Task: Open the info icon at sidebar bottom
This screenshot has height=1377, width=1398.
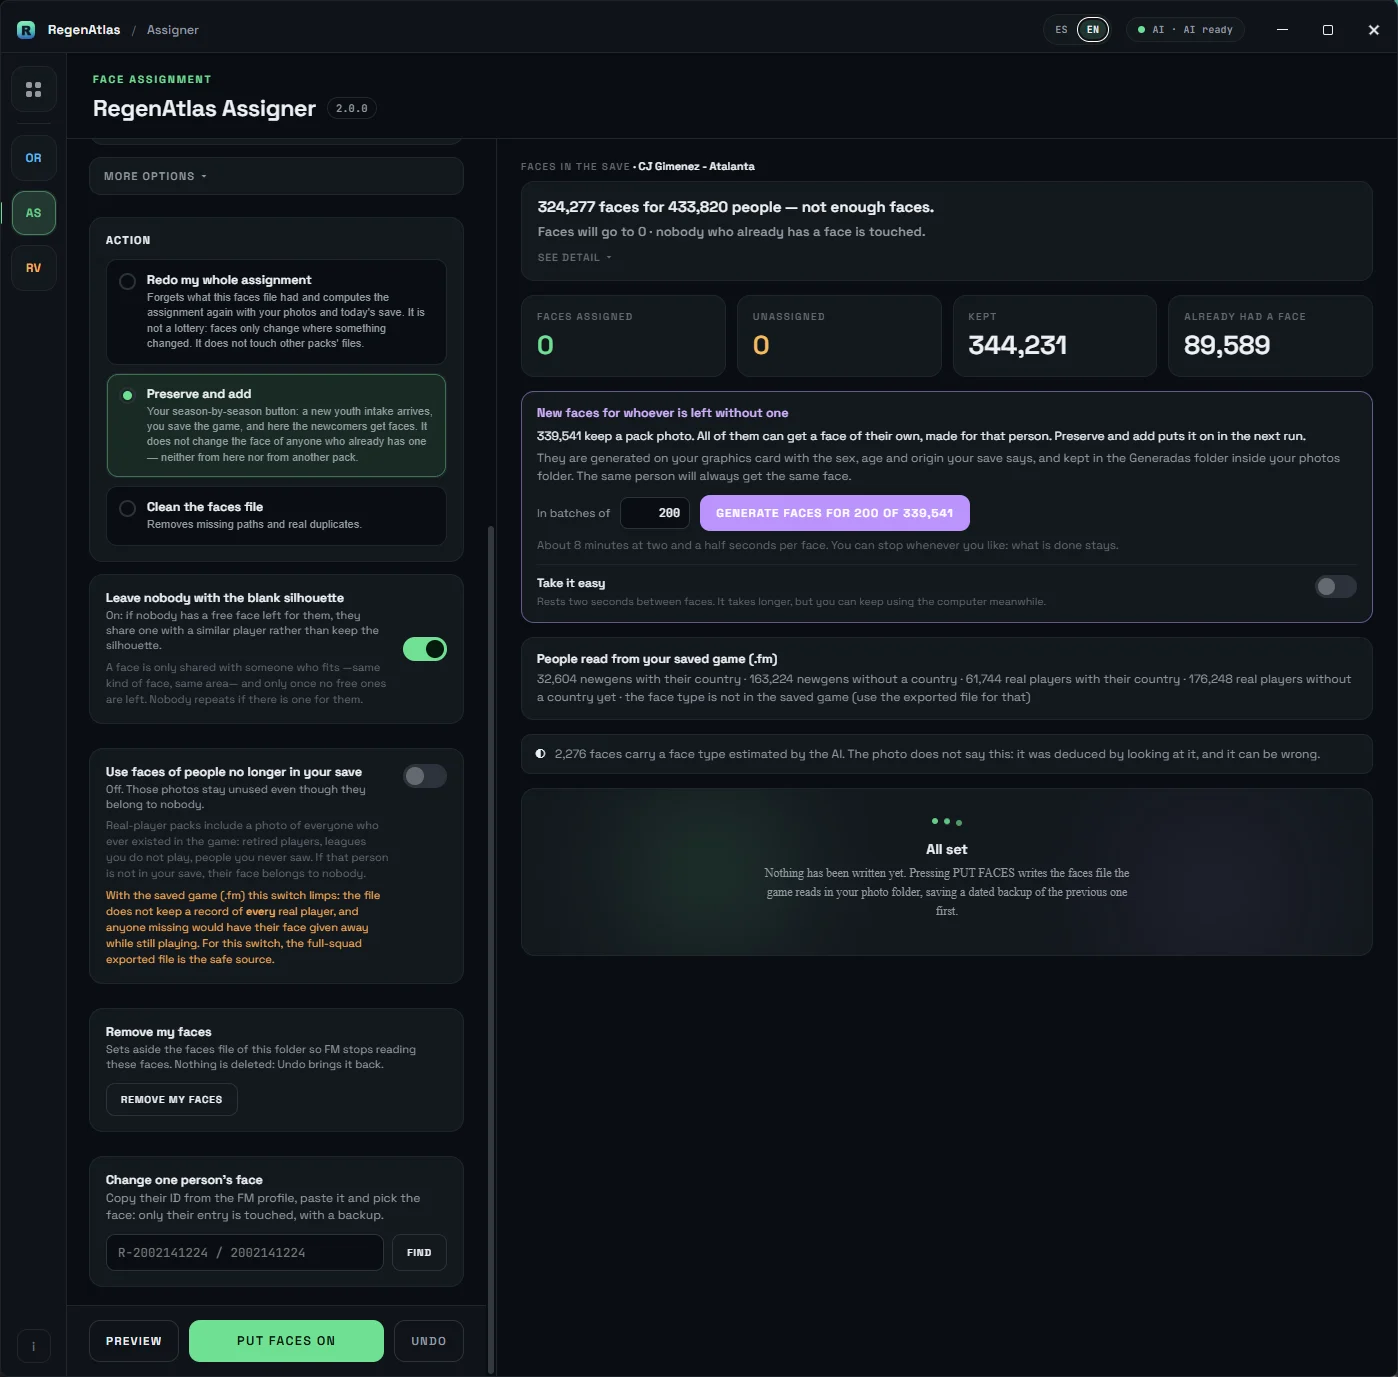Action: (x=34, y=1346)
